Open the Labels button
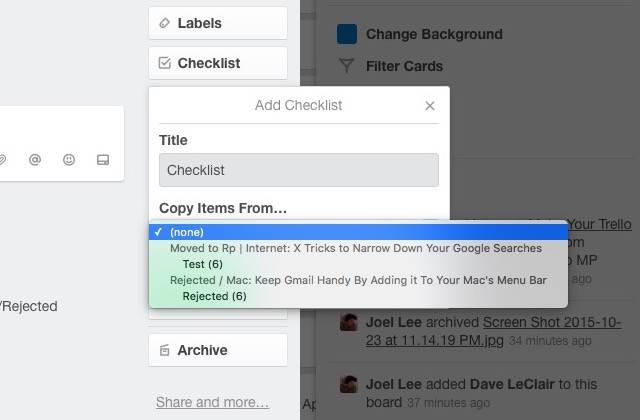 (x=218, y=23)
